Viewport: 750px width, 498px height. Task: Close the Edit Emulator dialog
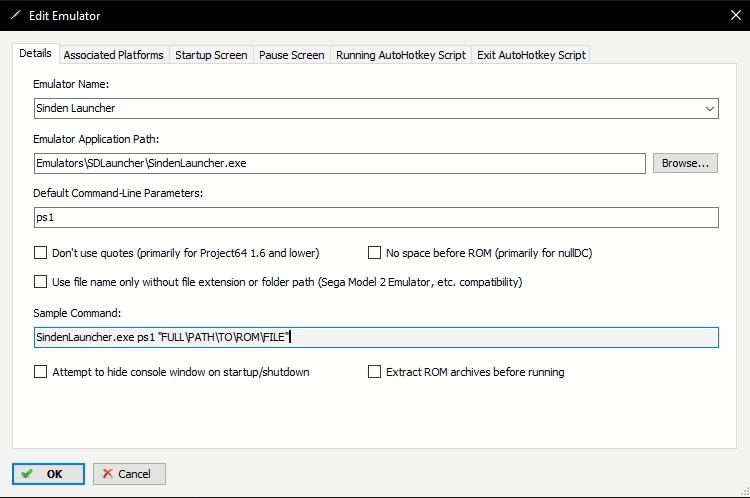731,16
